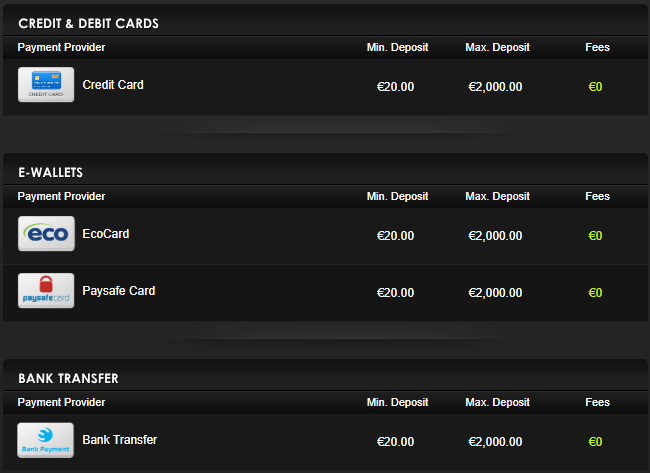Open the Bank Payment icon

click(46, 440)
